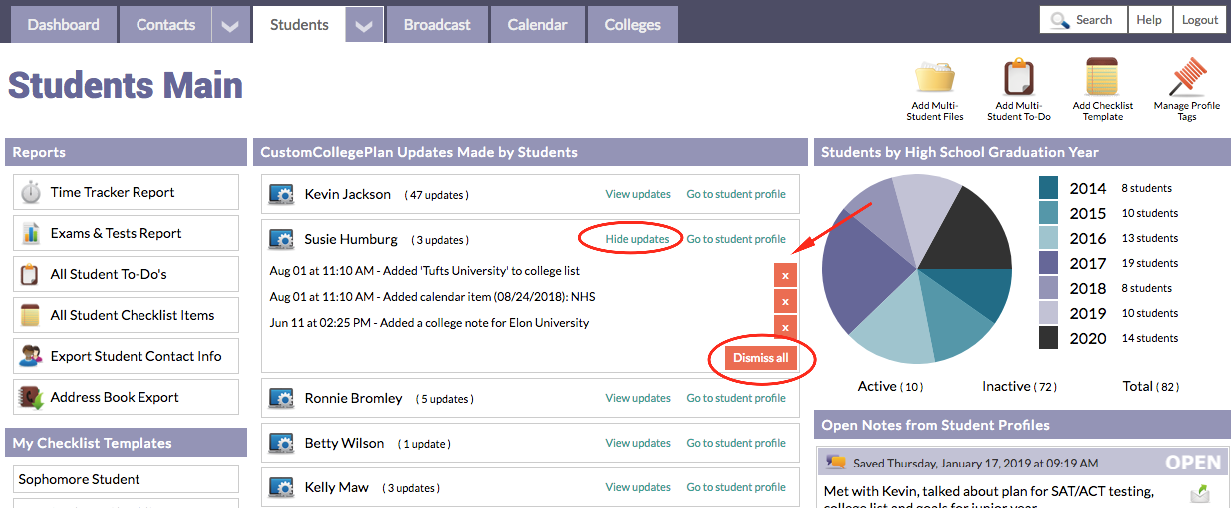This screenshot has height=508, width=1231.
Task: Click the edit icon on Kevin's open note
Action: [x=1200, y=492]
